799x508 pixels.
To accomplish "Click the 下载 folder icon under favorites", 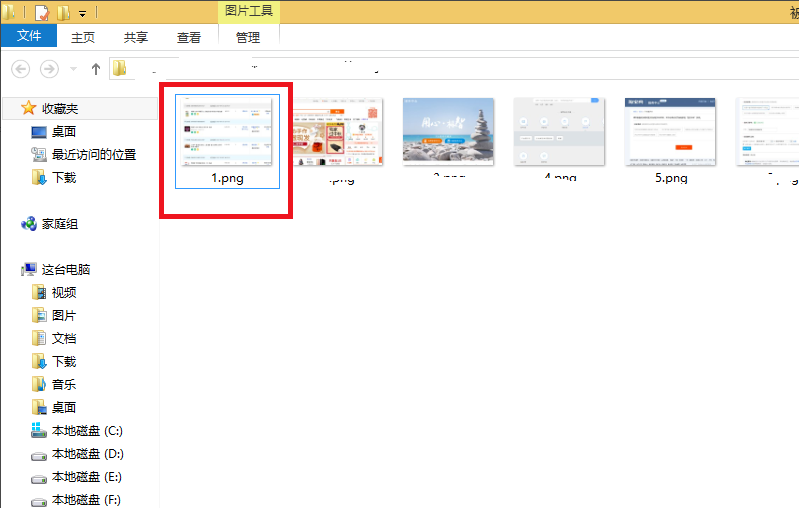I will pyautogui.click(x=39, y=177).
